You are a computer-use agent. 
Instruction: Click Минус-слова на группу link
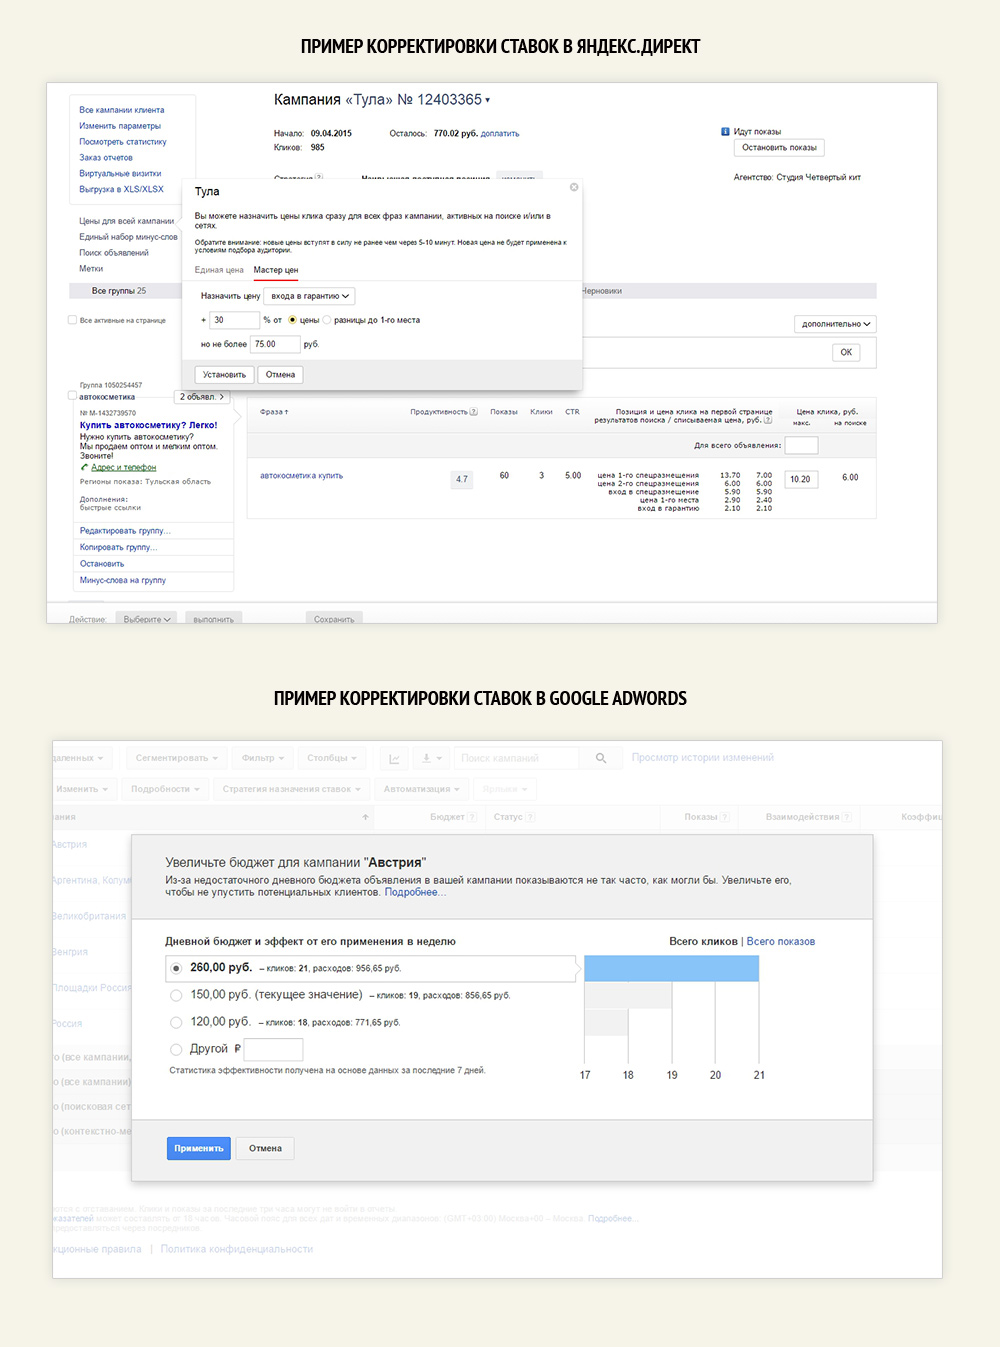(x=123, y=580)
